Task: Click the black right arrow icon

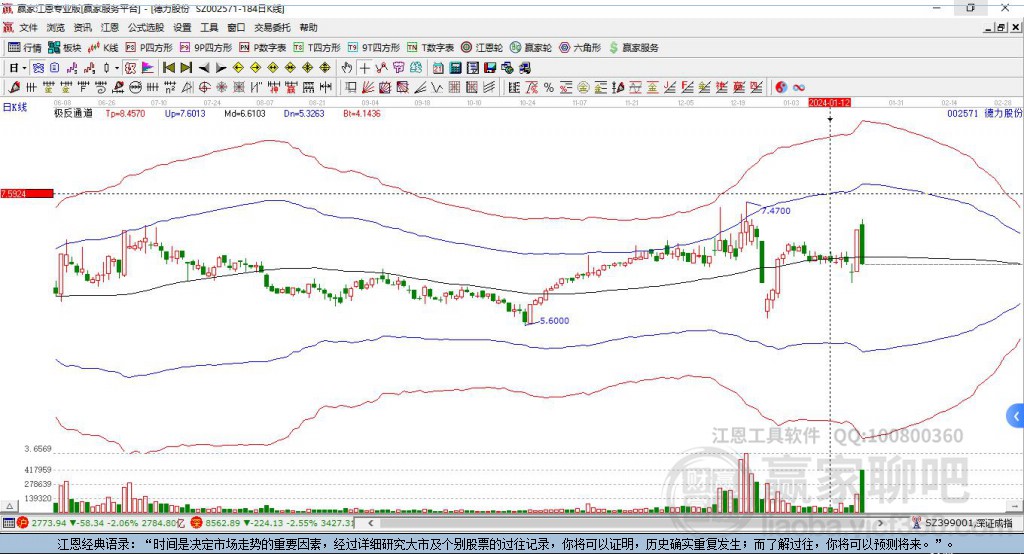Action: [x=221, y=68]
